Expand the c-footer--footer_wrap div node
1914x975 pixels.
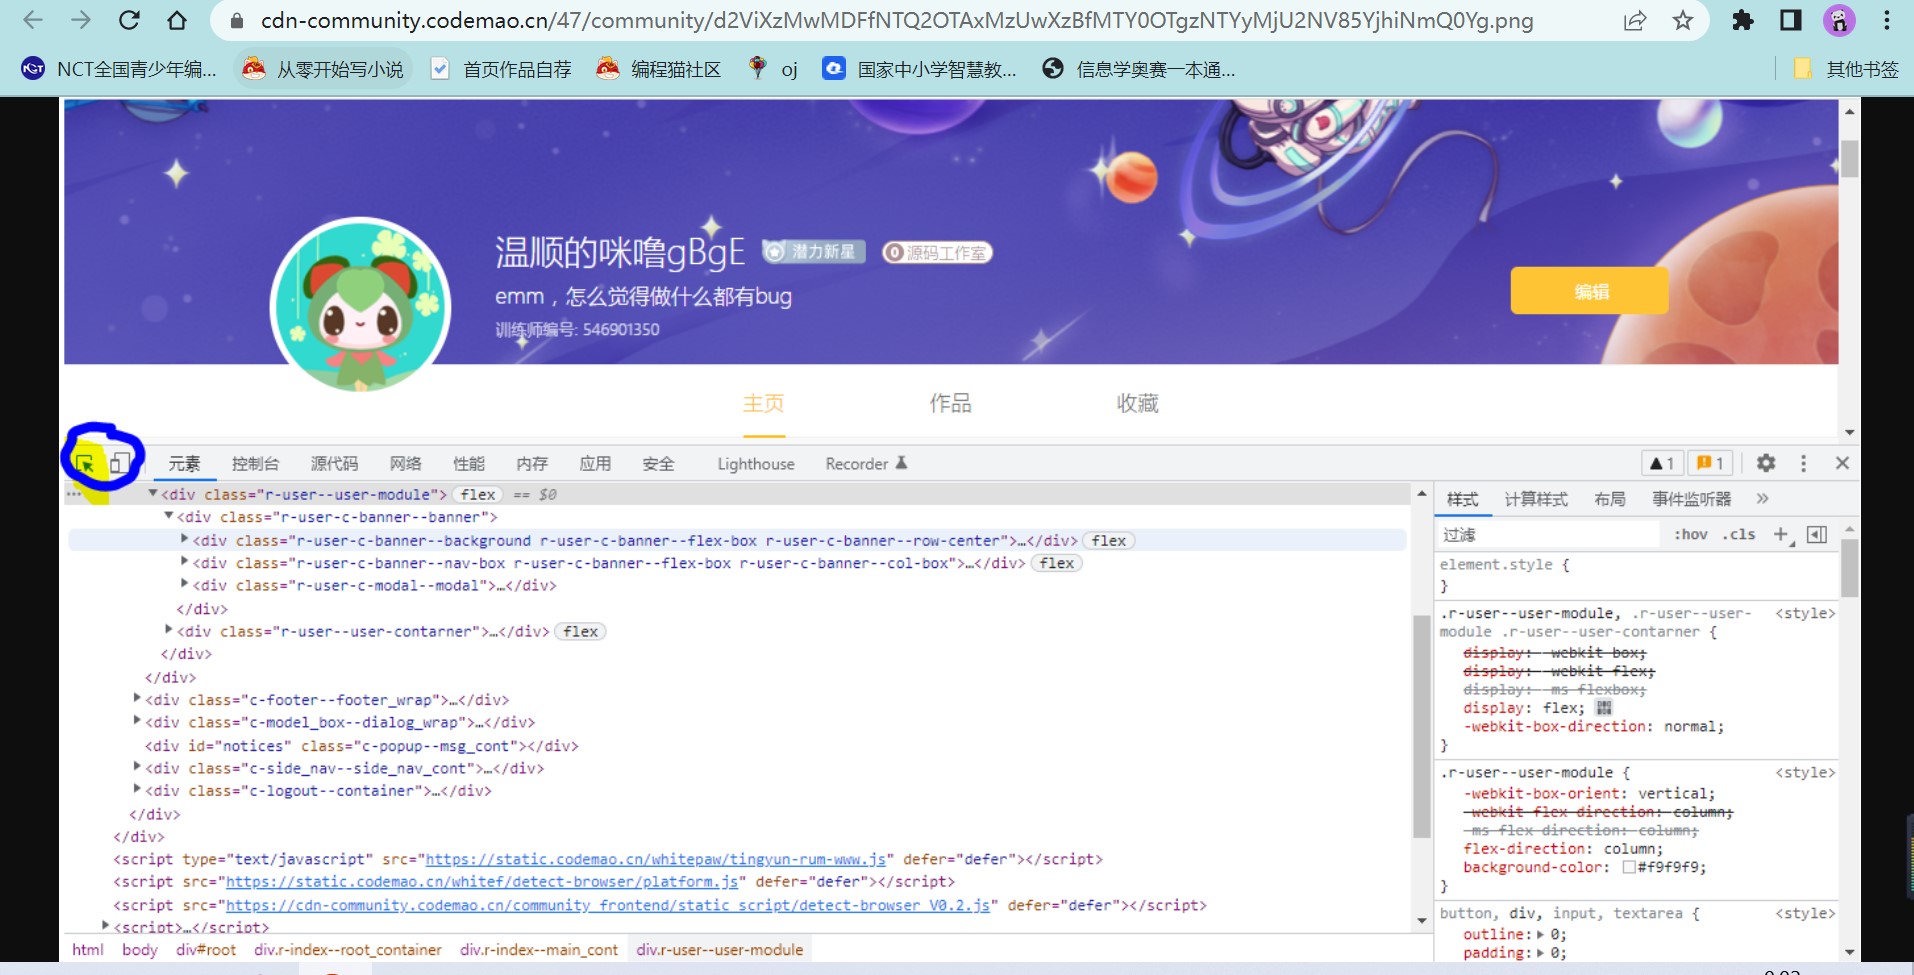pos(137,698)
